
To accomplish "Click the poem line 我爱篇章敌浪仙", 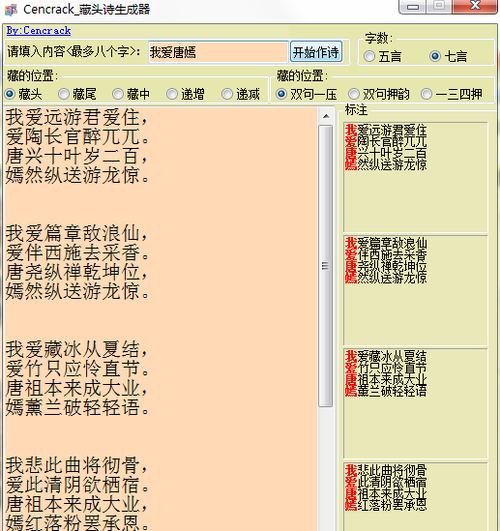I will pyautogui.click(x=77, y=233).
